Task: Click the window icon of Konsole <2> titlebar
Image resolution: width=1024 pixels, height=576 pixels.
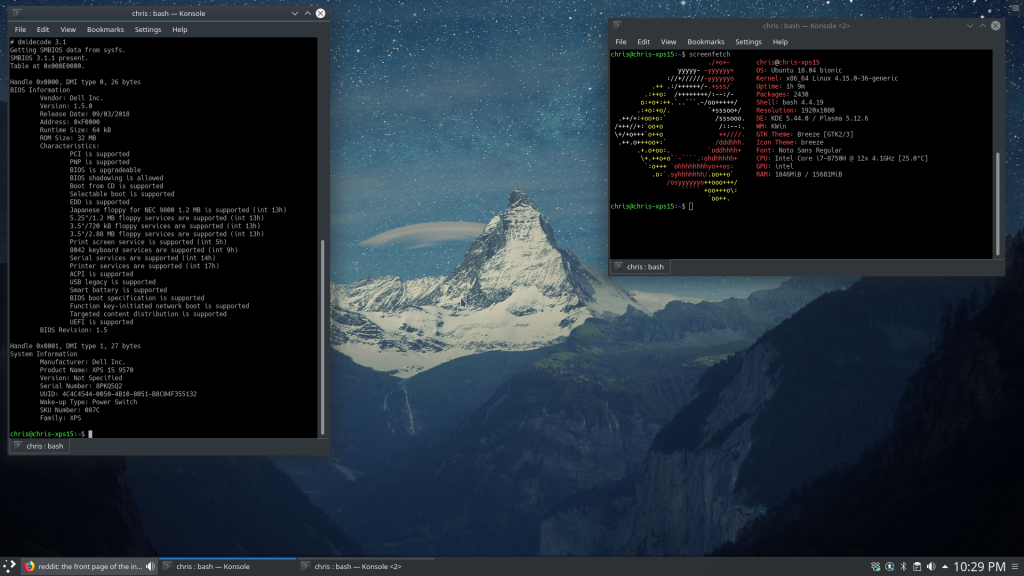Action: [617, 25]
